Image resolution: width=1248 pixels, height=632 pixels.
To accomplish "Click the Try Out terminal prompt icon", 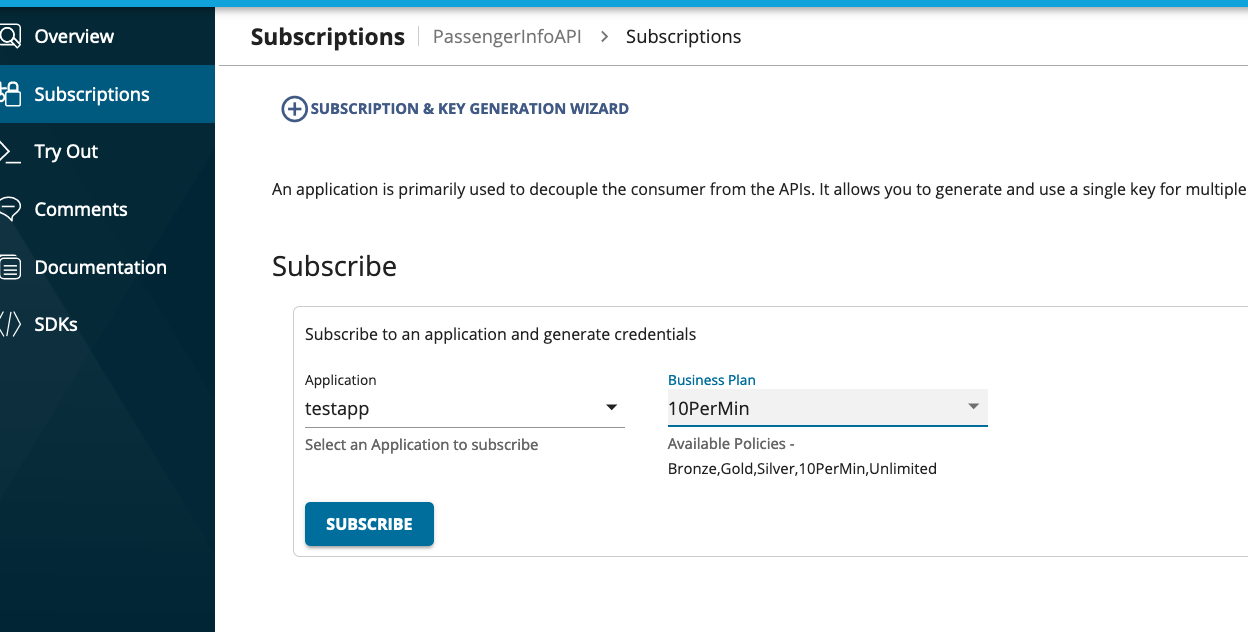I will tap(10, 152).
